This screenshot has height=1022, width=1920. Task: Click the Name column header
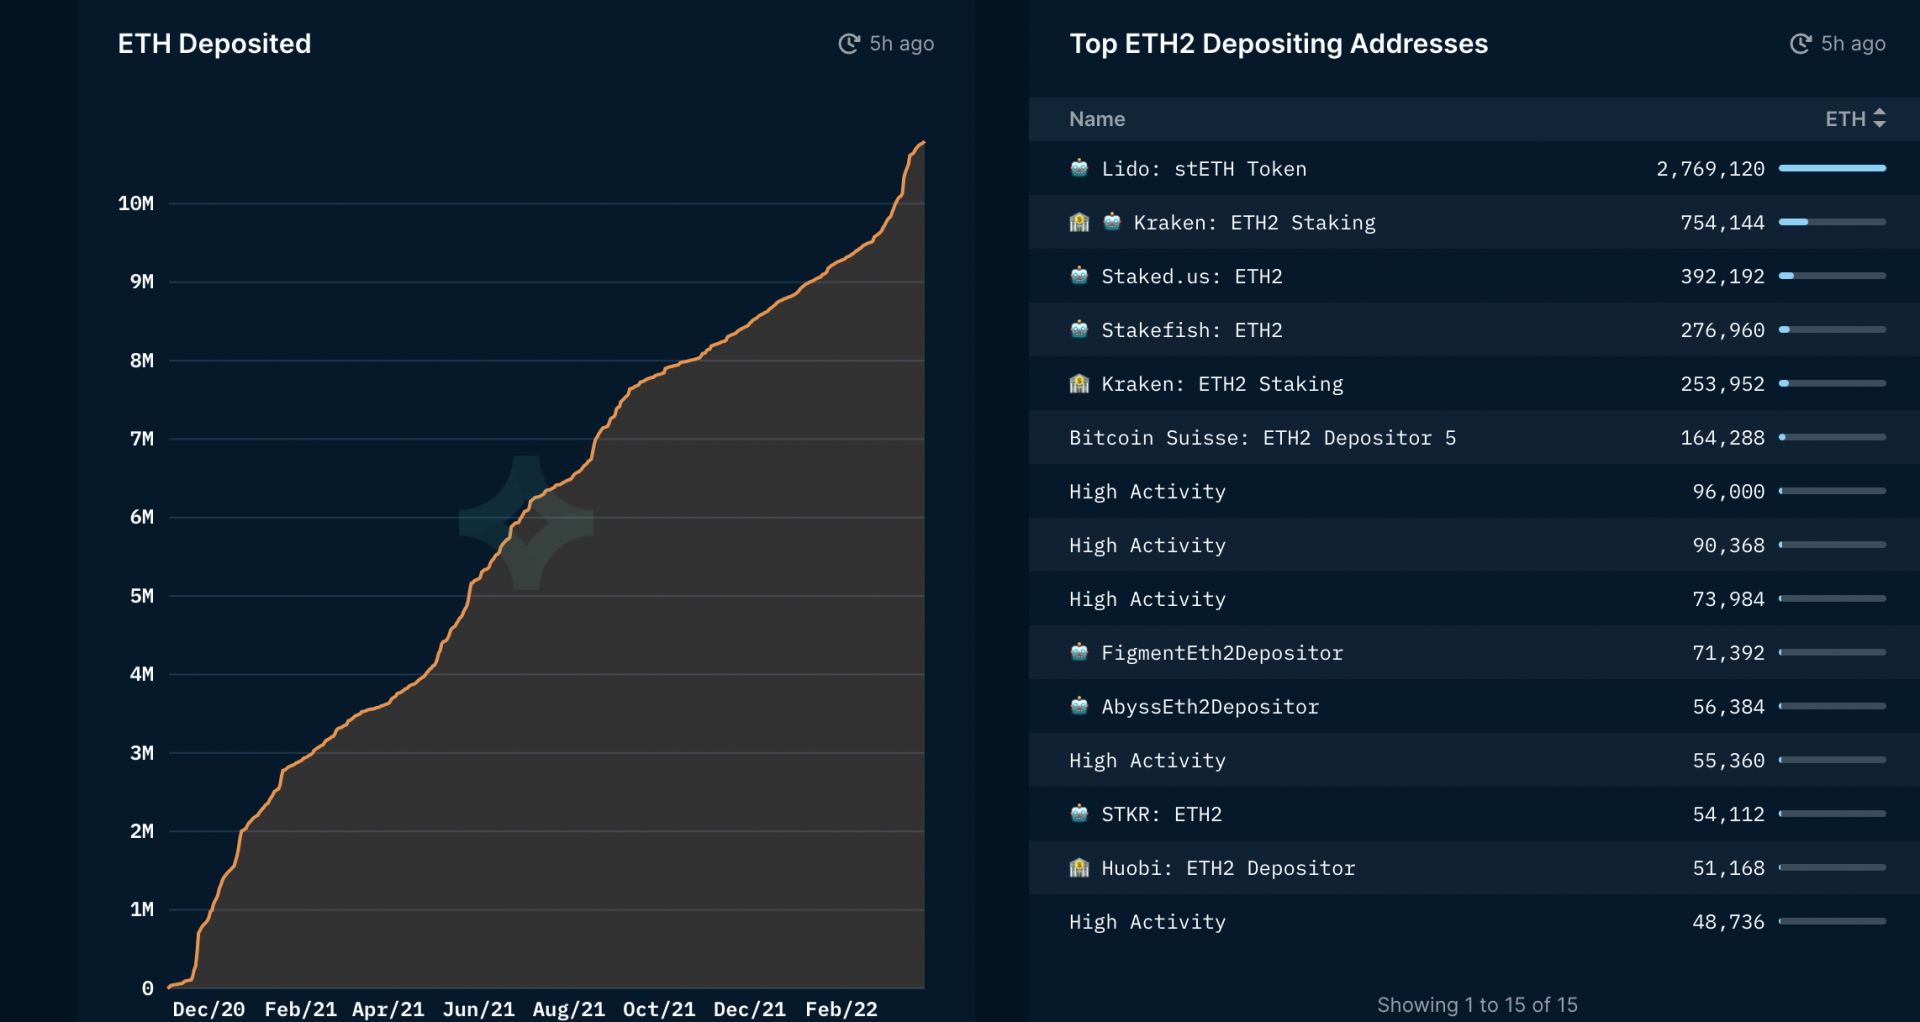(1097, 119)
